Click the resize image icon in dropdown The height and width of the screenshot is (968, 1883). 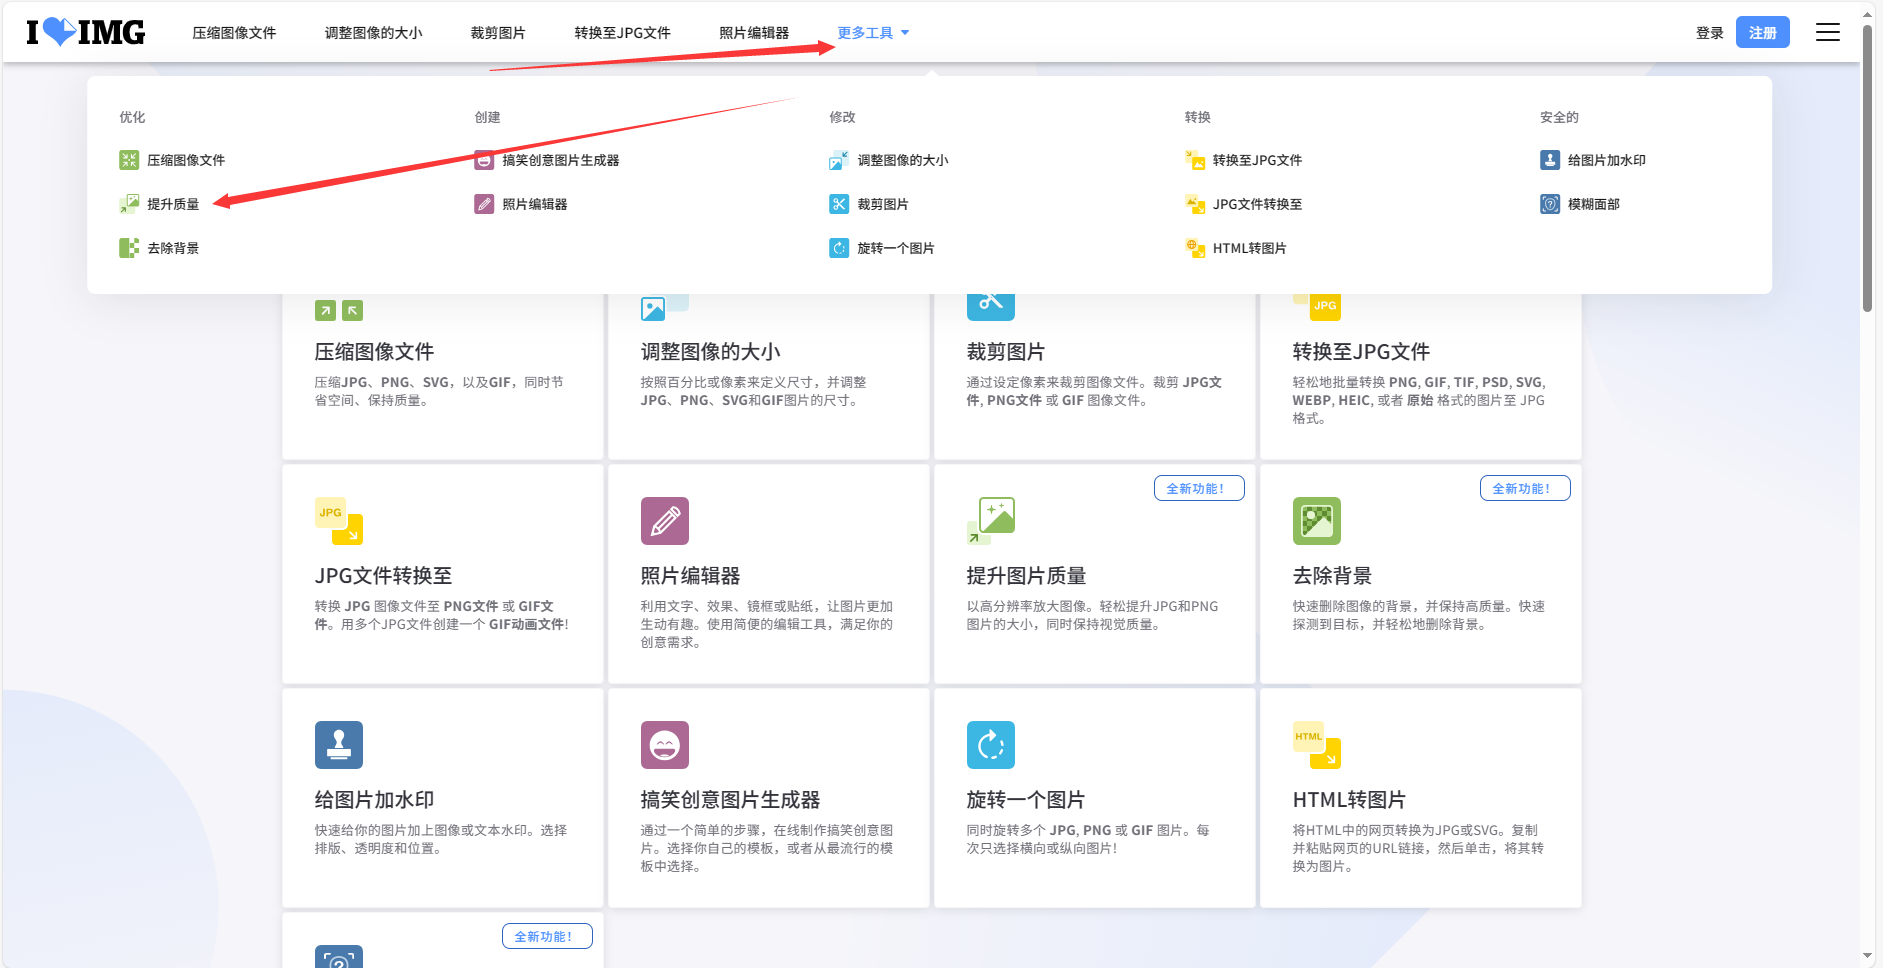(839, 160)
